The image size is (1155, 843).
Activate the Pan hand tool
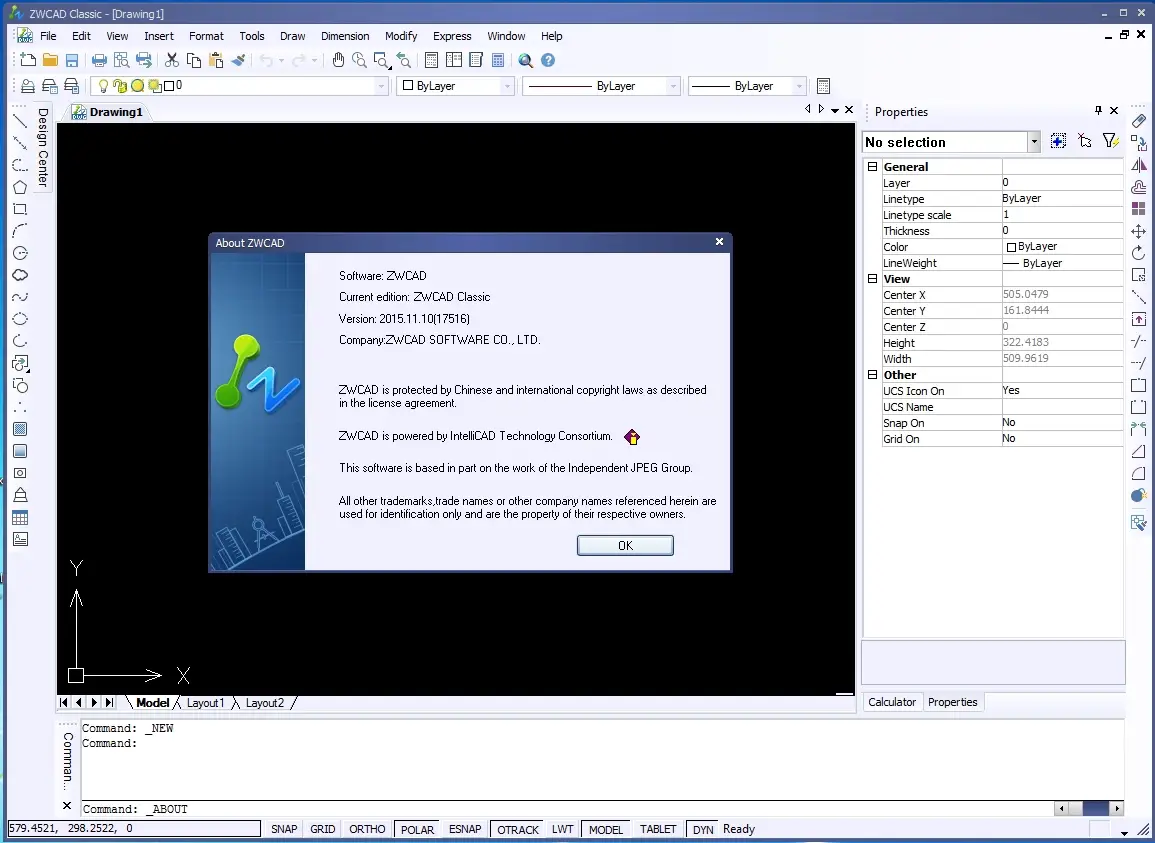tap(338, 60)
